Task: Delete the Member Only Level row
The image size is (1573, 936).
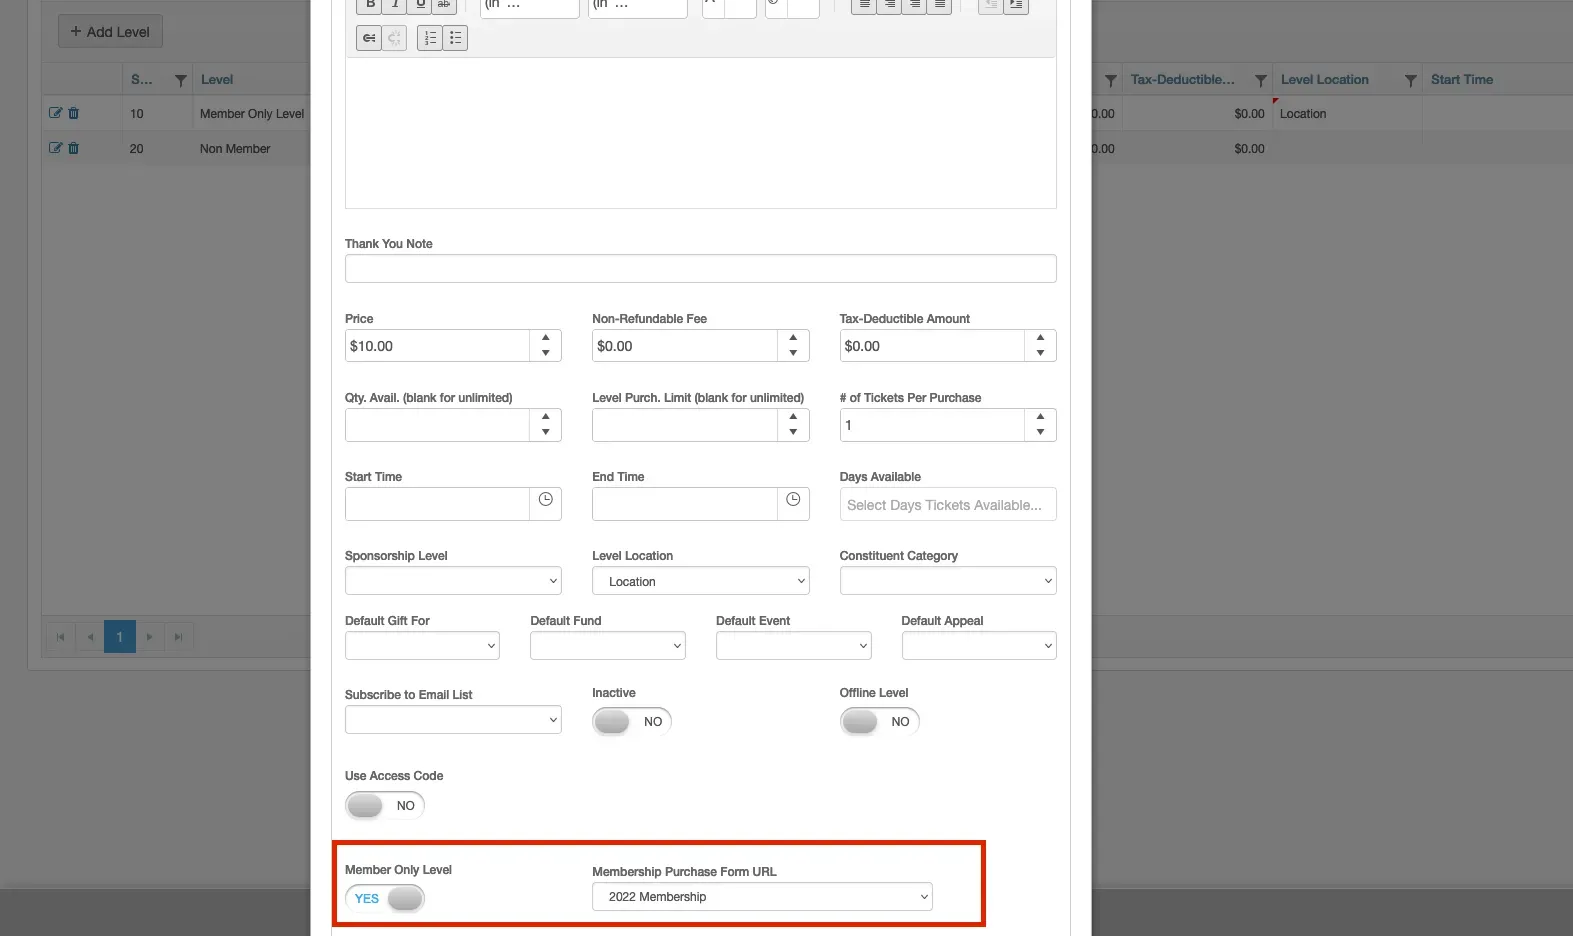Action: 73,113
